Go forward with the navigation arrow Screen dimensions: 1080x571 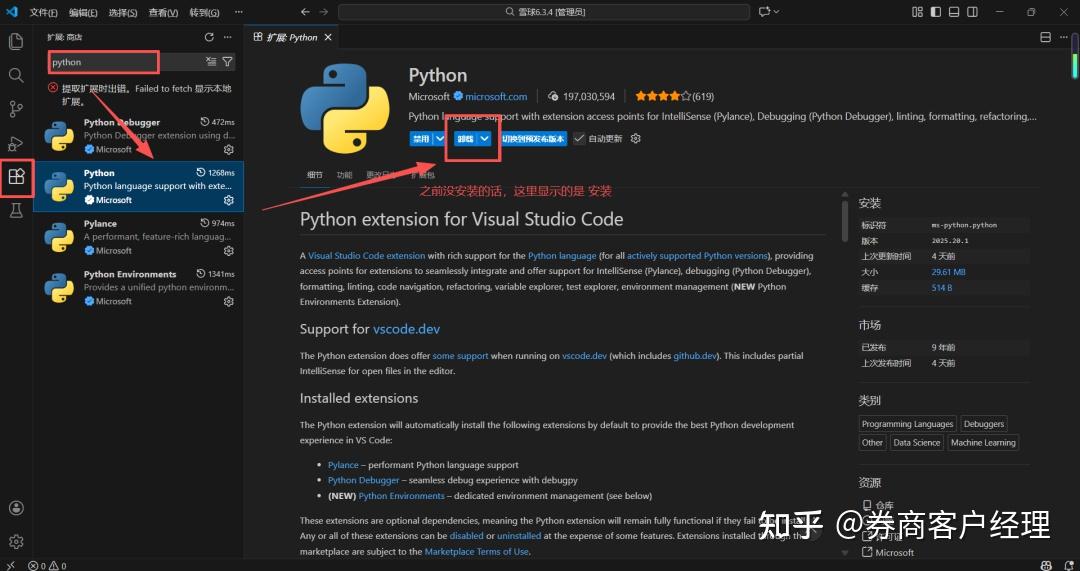coord(324,12)
